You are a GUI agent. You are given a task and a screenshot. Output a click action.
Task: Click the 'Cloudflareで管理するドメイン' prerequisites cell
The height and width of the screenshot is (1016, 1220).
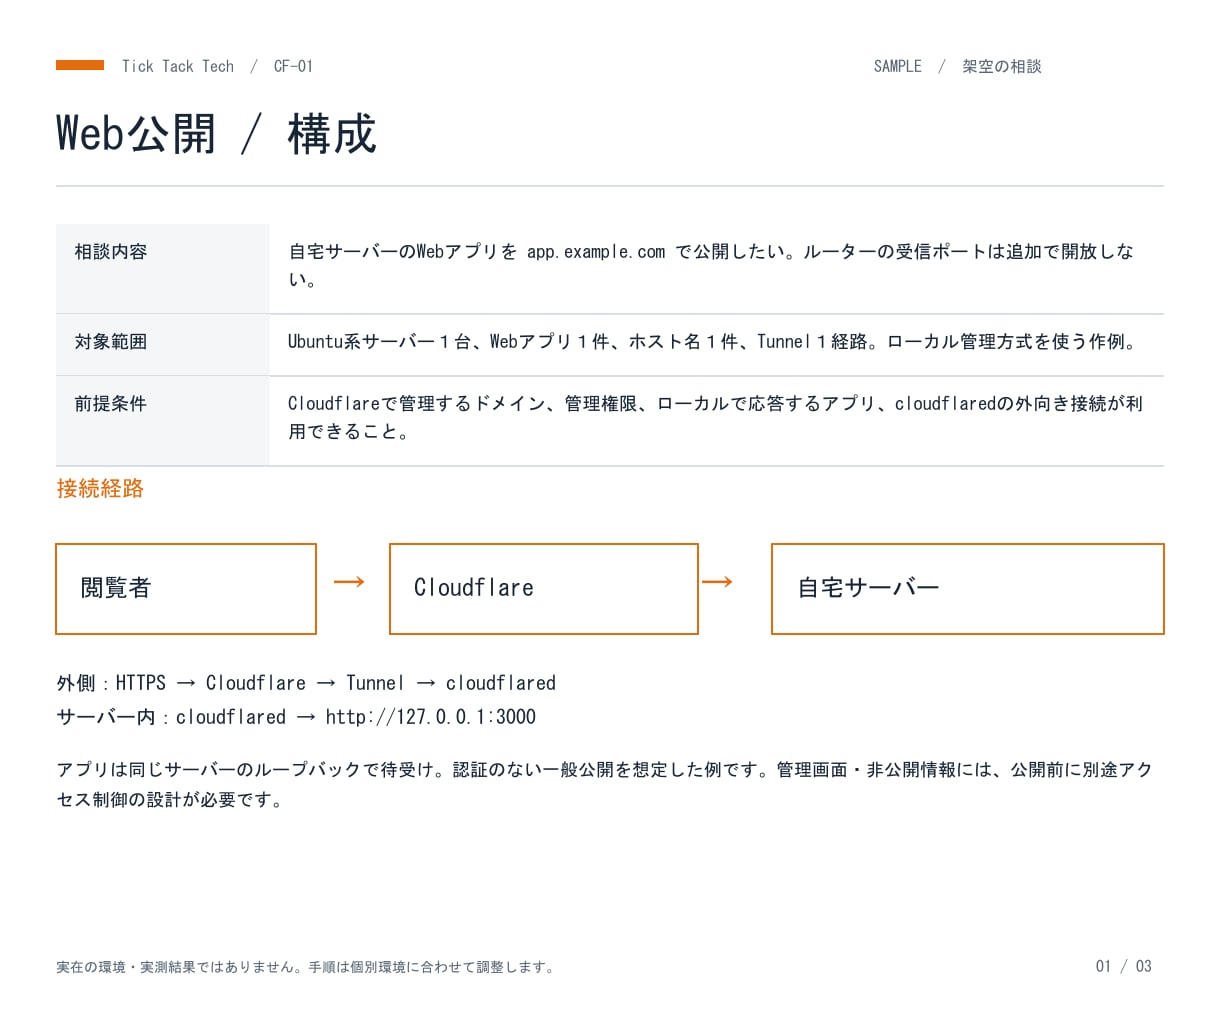pyautogui.click(x=716, y=421)
